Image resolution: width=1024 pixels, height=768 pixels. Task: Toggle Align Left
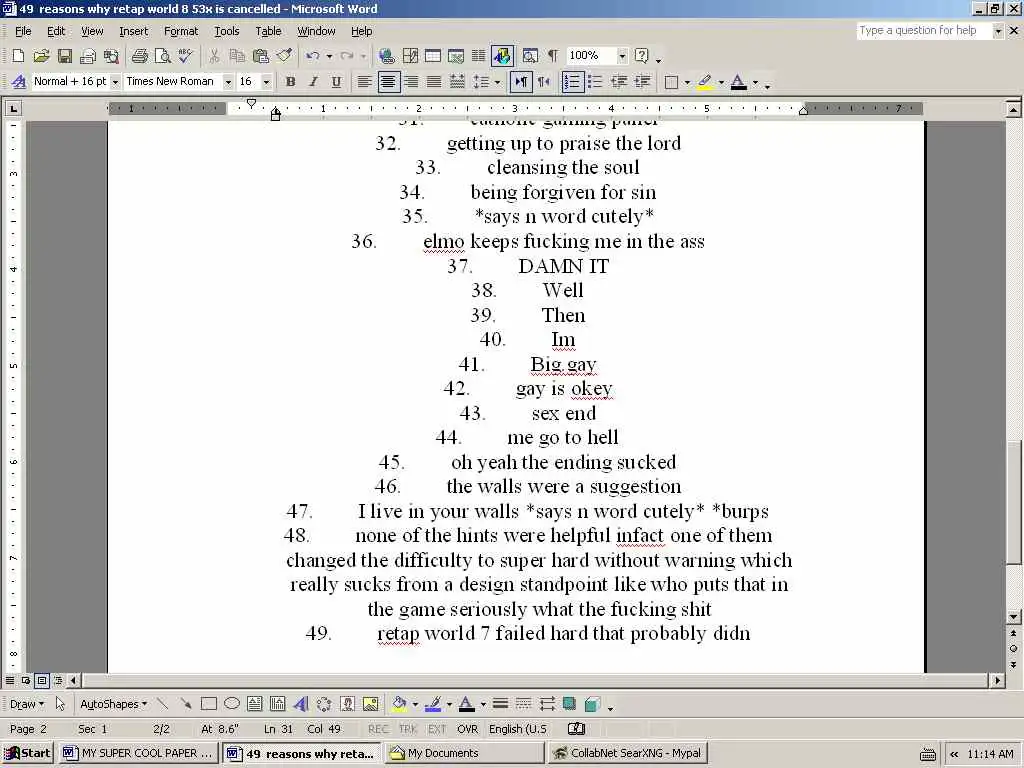pyautogui.click(x=364, y=82)
